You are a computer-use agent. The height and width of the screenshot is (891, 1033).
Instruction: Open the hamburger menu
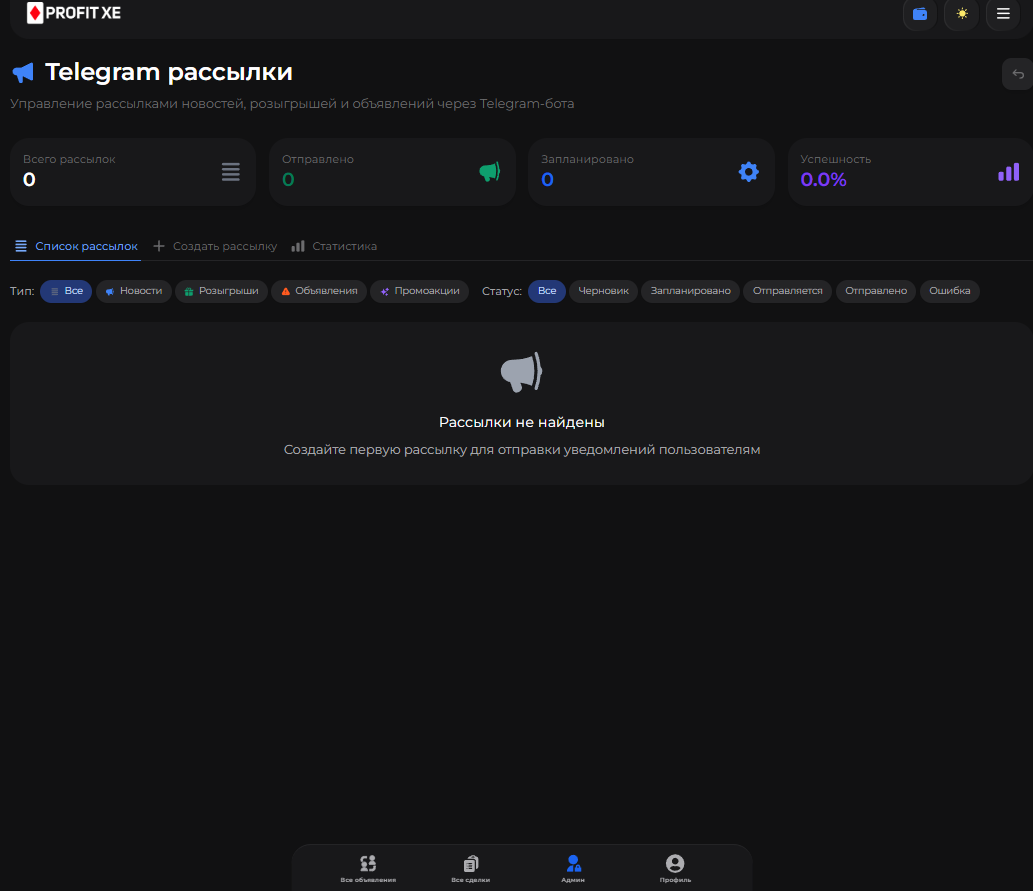[1003, 14]
